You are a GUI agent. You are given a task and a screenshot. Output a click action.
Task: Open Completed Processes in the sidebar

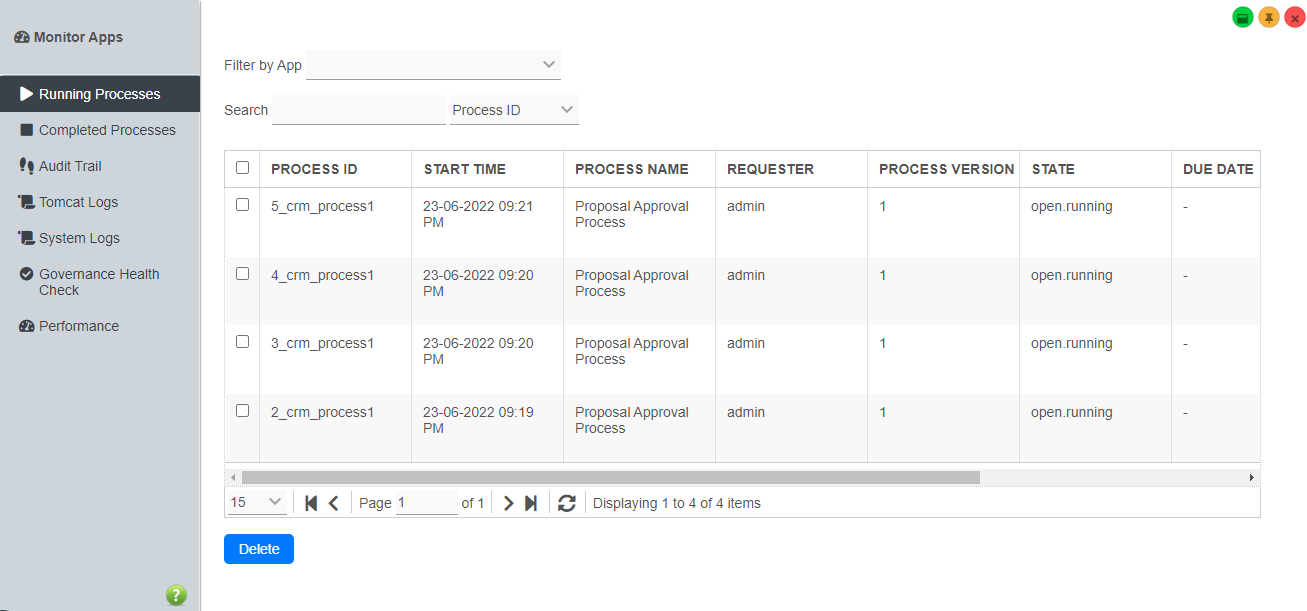107,130
